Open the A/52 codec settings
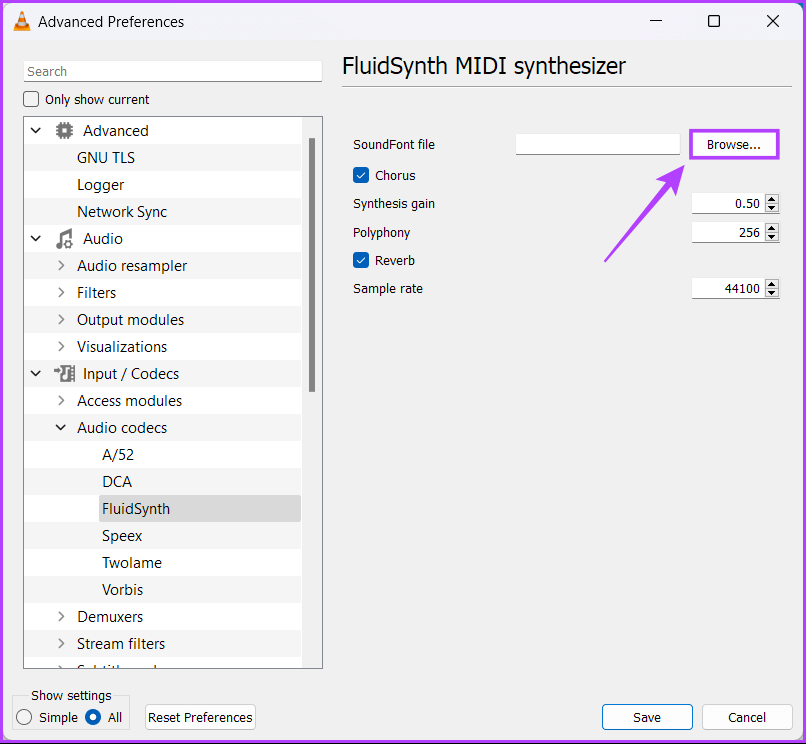 point(118,455)
